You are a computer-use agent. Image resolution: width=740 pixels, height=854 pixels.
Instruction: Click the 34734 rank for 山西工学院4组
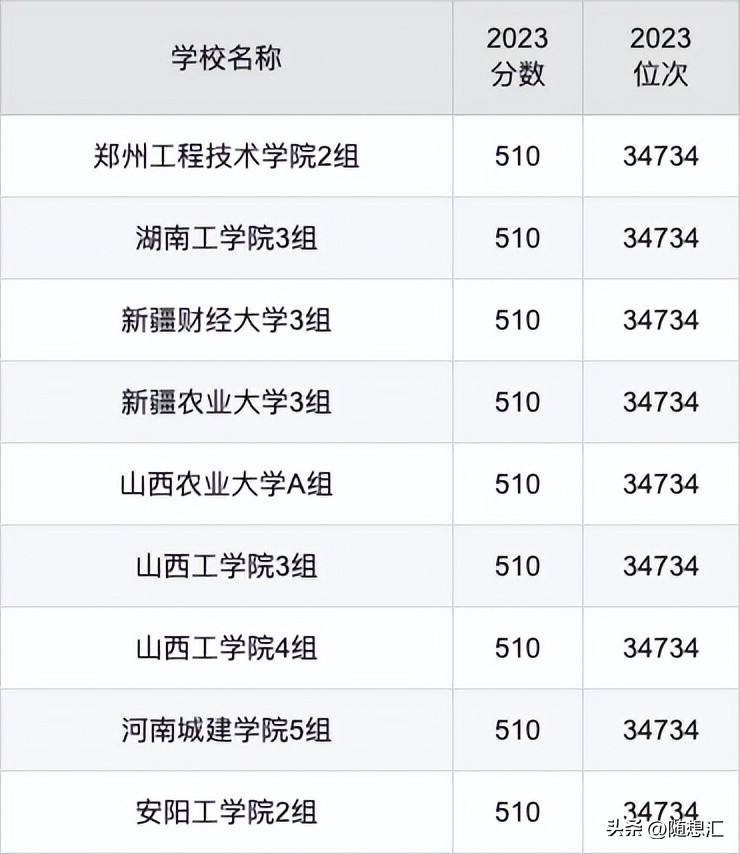click(x=660, y=648)
